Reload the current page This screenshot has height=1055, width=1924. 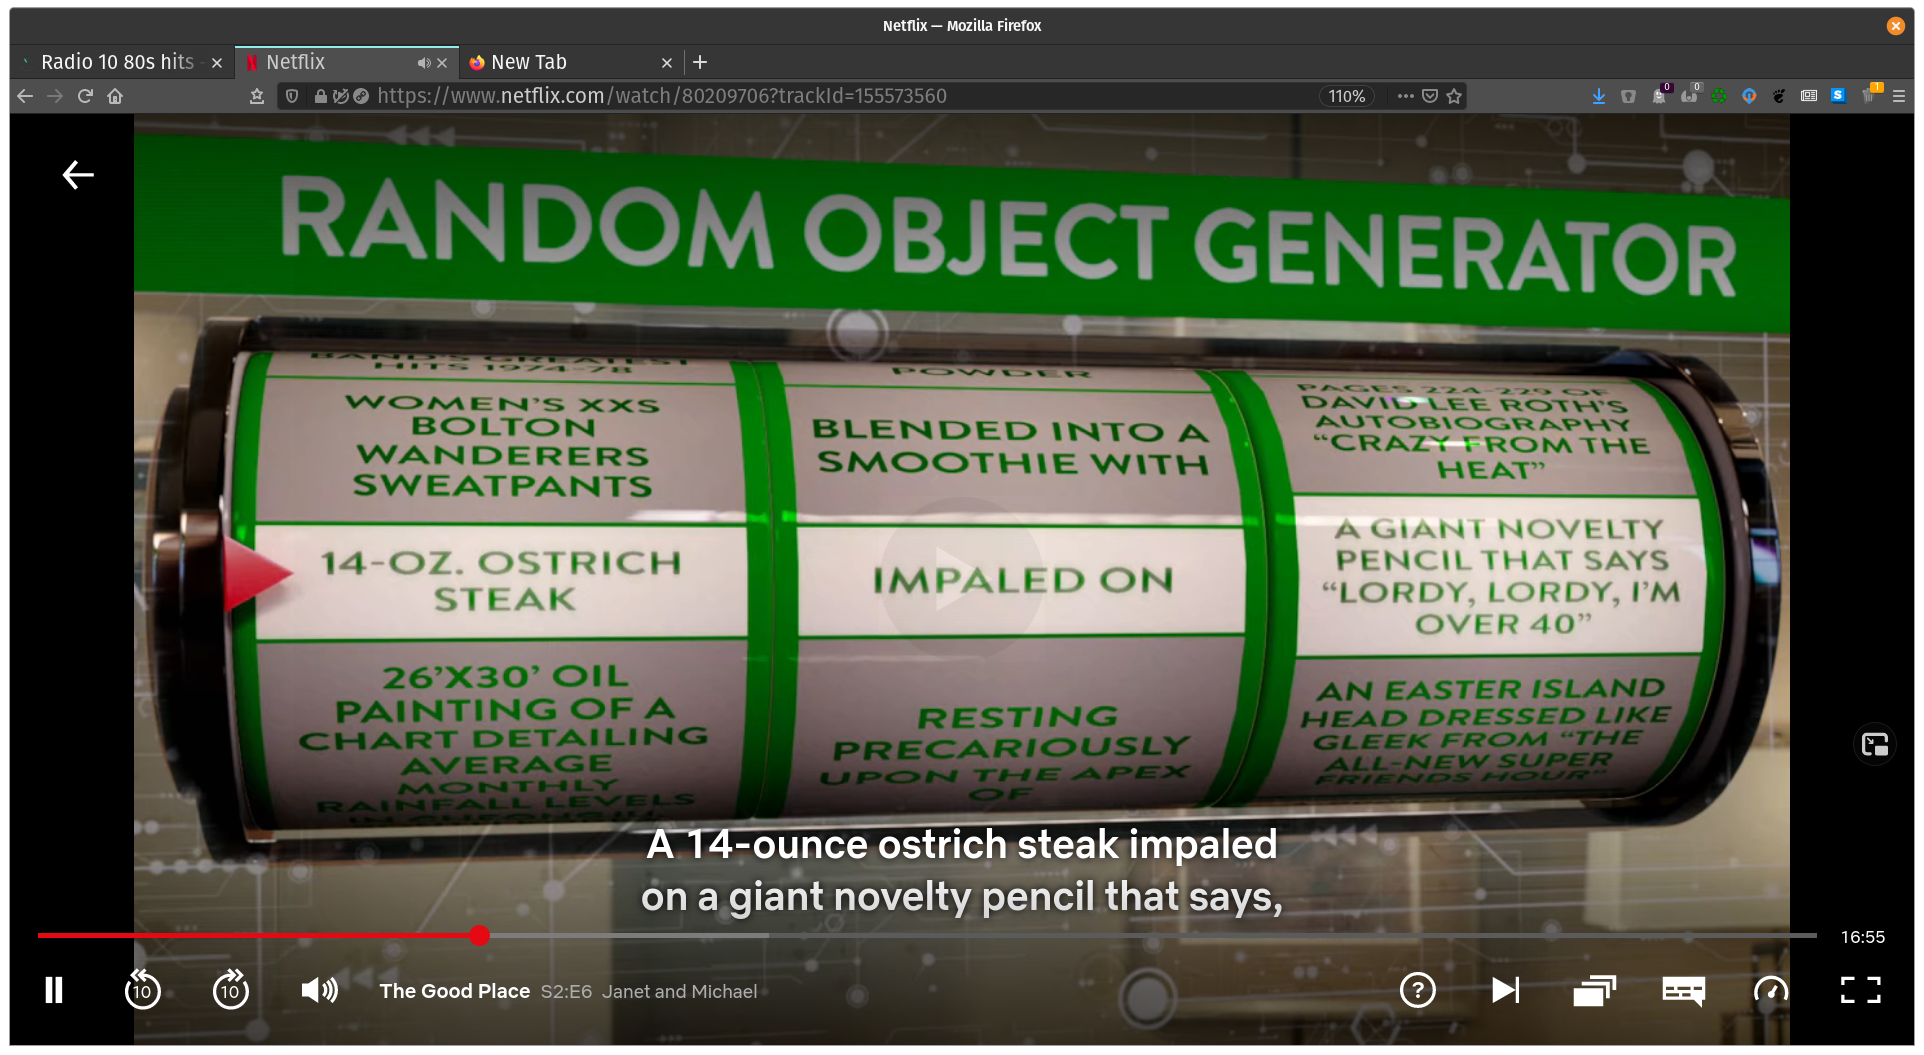tap(85, 96)
